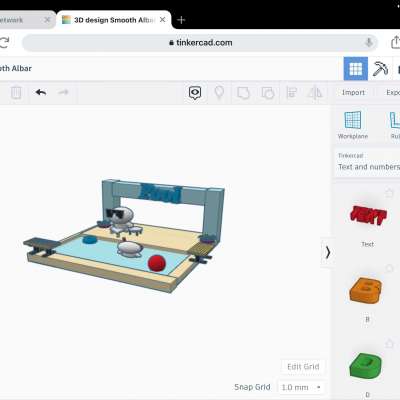Select the Workplane tool

[353, 125]
